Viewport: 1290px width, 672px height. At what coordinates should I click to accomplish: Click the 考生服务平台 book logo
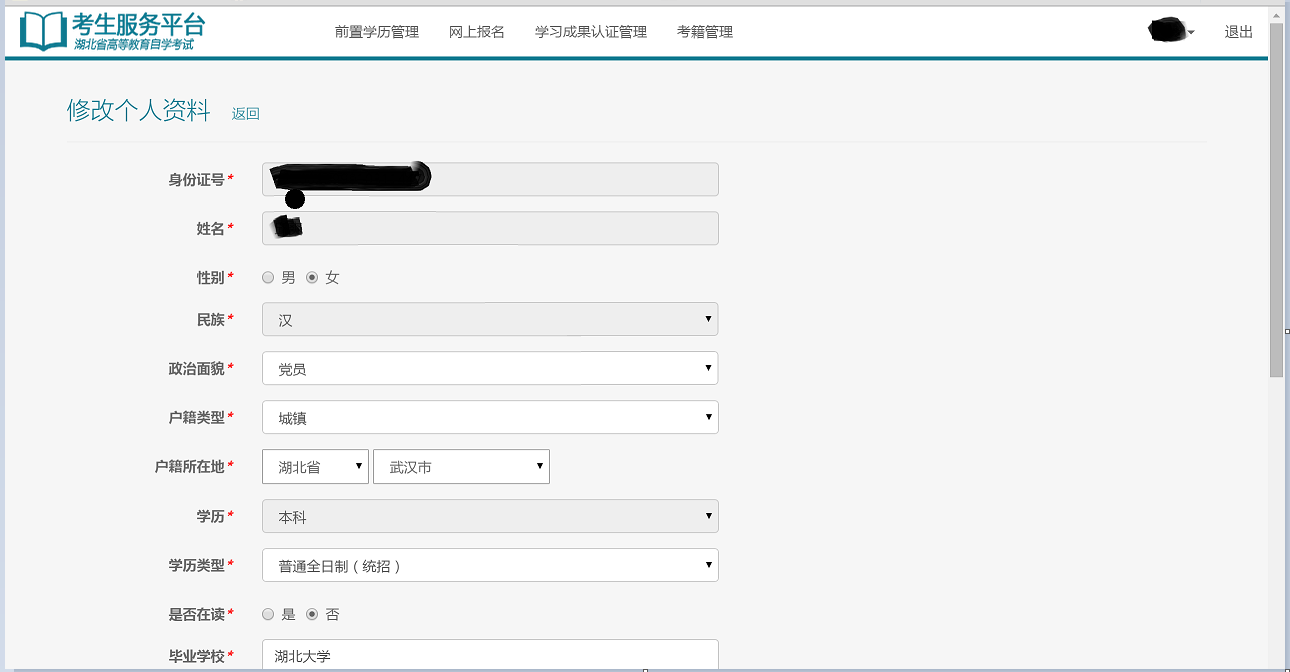pos(44,32)
